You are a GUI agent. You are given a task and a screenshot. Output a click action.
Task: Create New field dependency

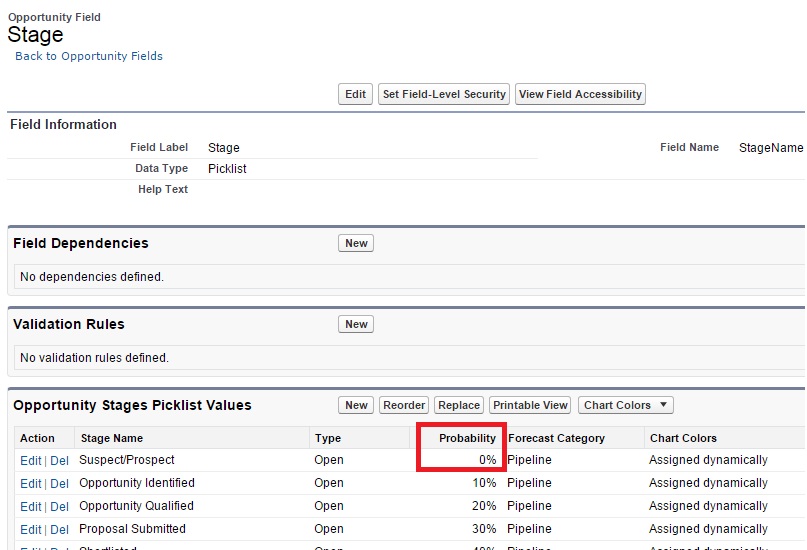pos(356,243)
